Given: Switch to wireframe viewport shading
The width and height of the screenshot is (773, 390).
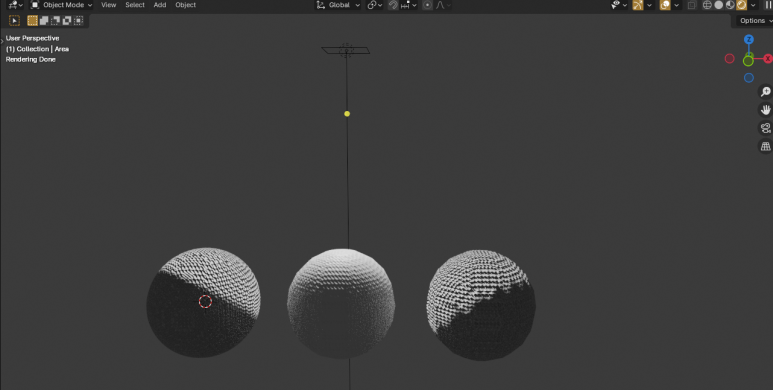Looking at the screenshot, I should tap(707, 5).
